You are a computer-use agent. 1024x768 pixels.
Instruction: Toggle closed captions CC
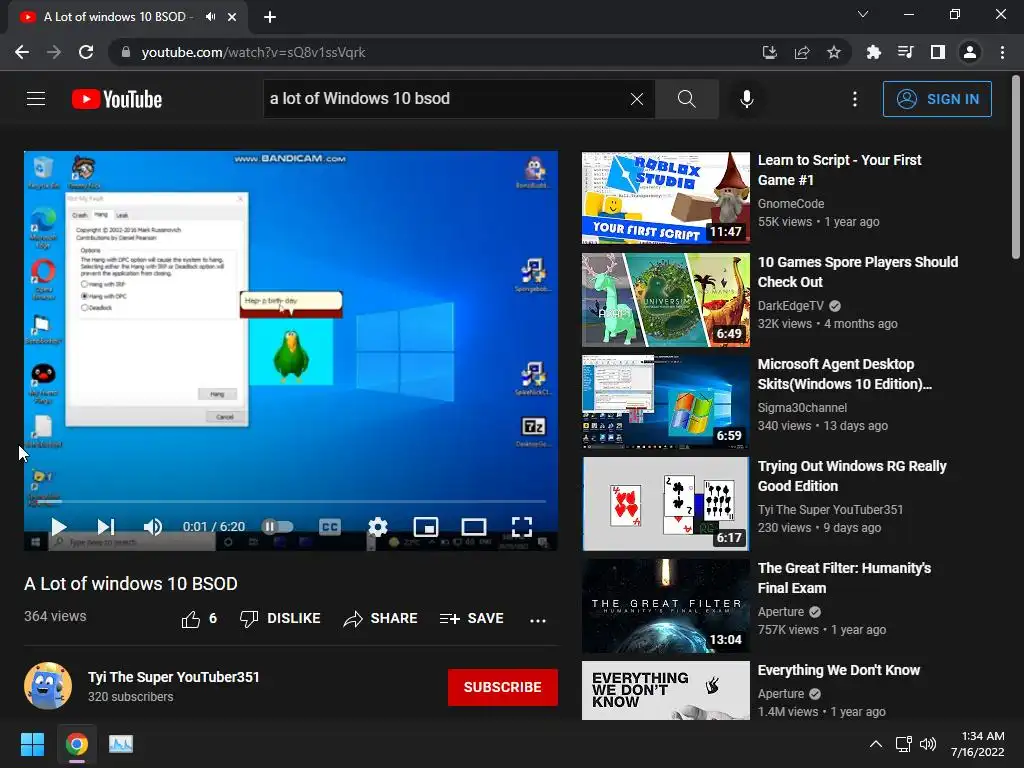330,526
